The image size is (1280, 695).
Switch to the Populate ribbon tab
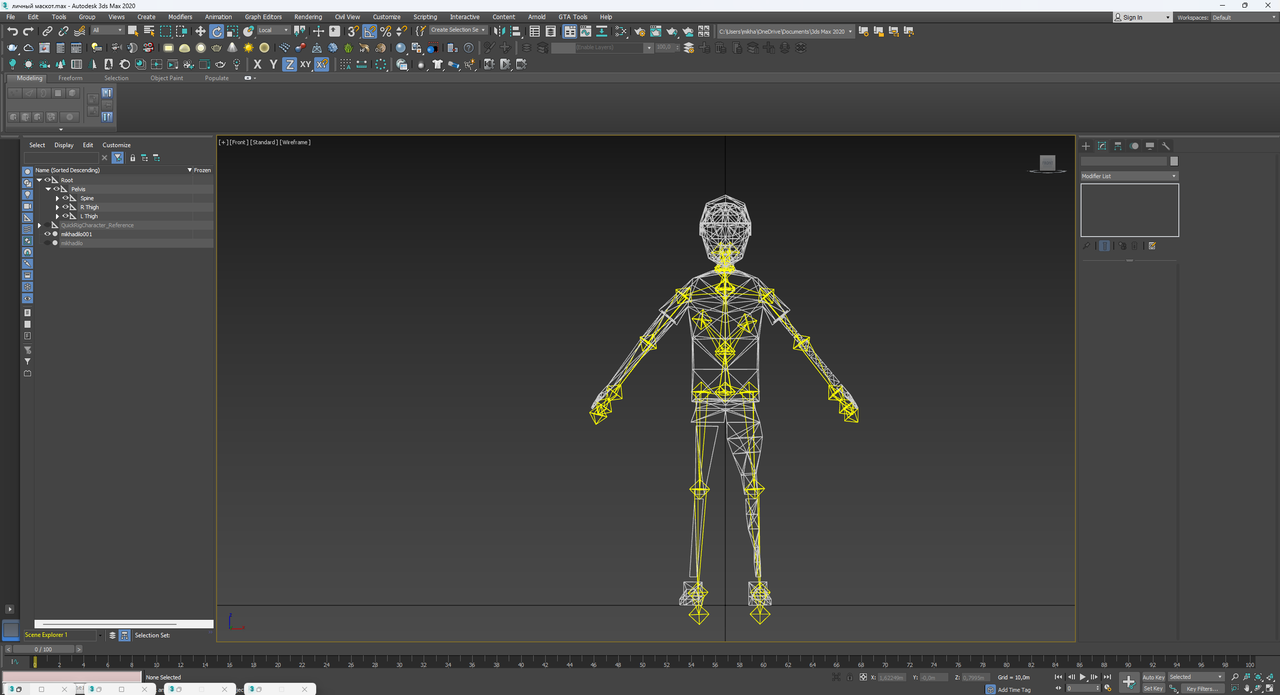tap(217, 78)
